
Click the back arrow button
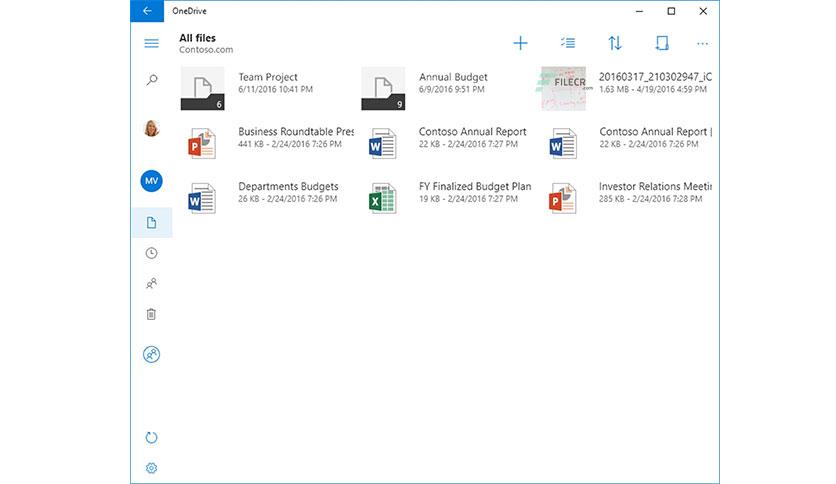tap(147, 11)
